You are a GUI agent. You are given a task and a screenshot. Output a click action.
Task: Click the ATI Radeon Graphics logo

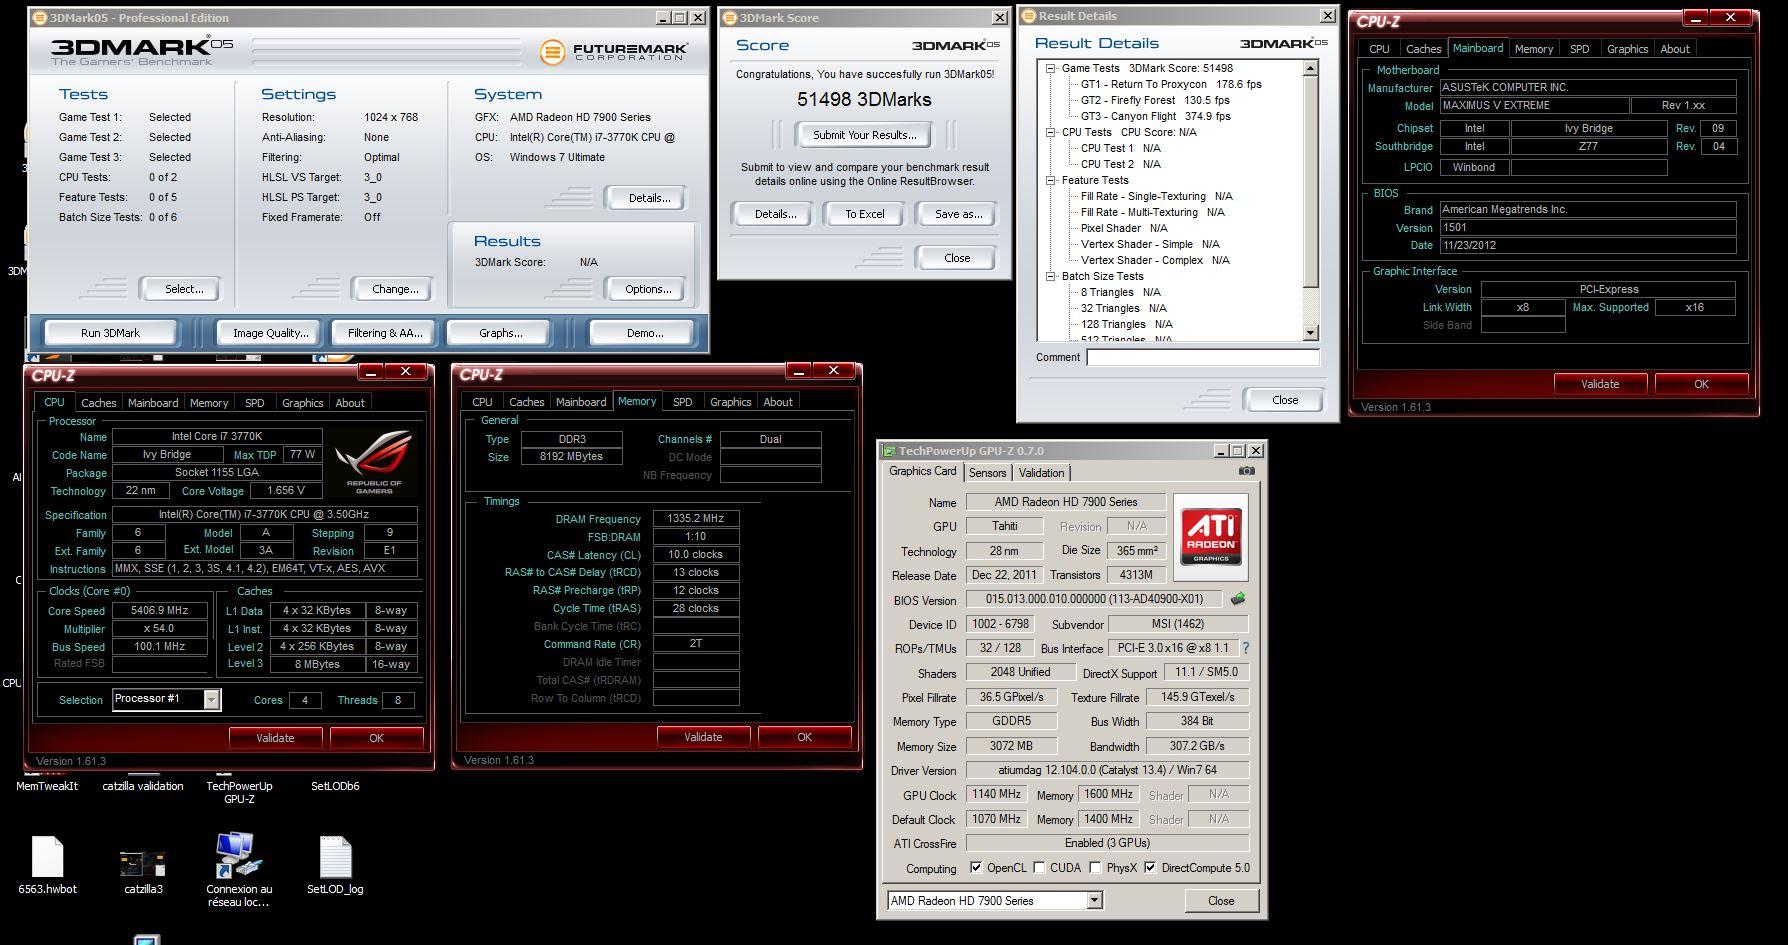point(1211,537)
